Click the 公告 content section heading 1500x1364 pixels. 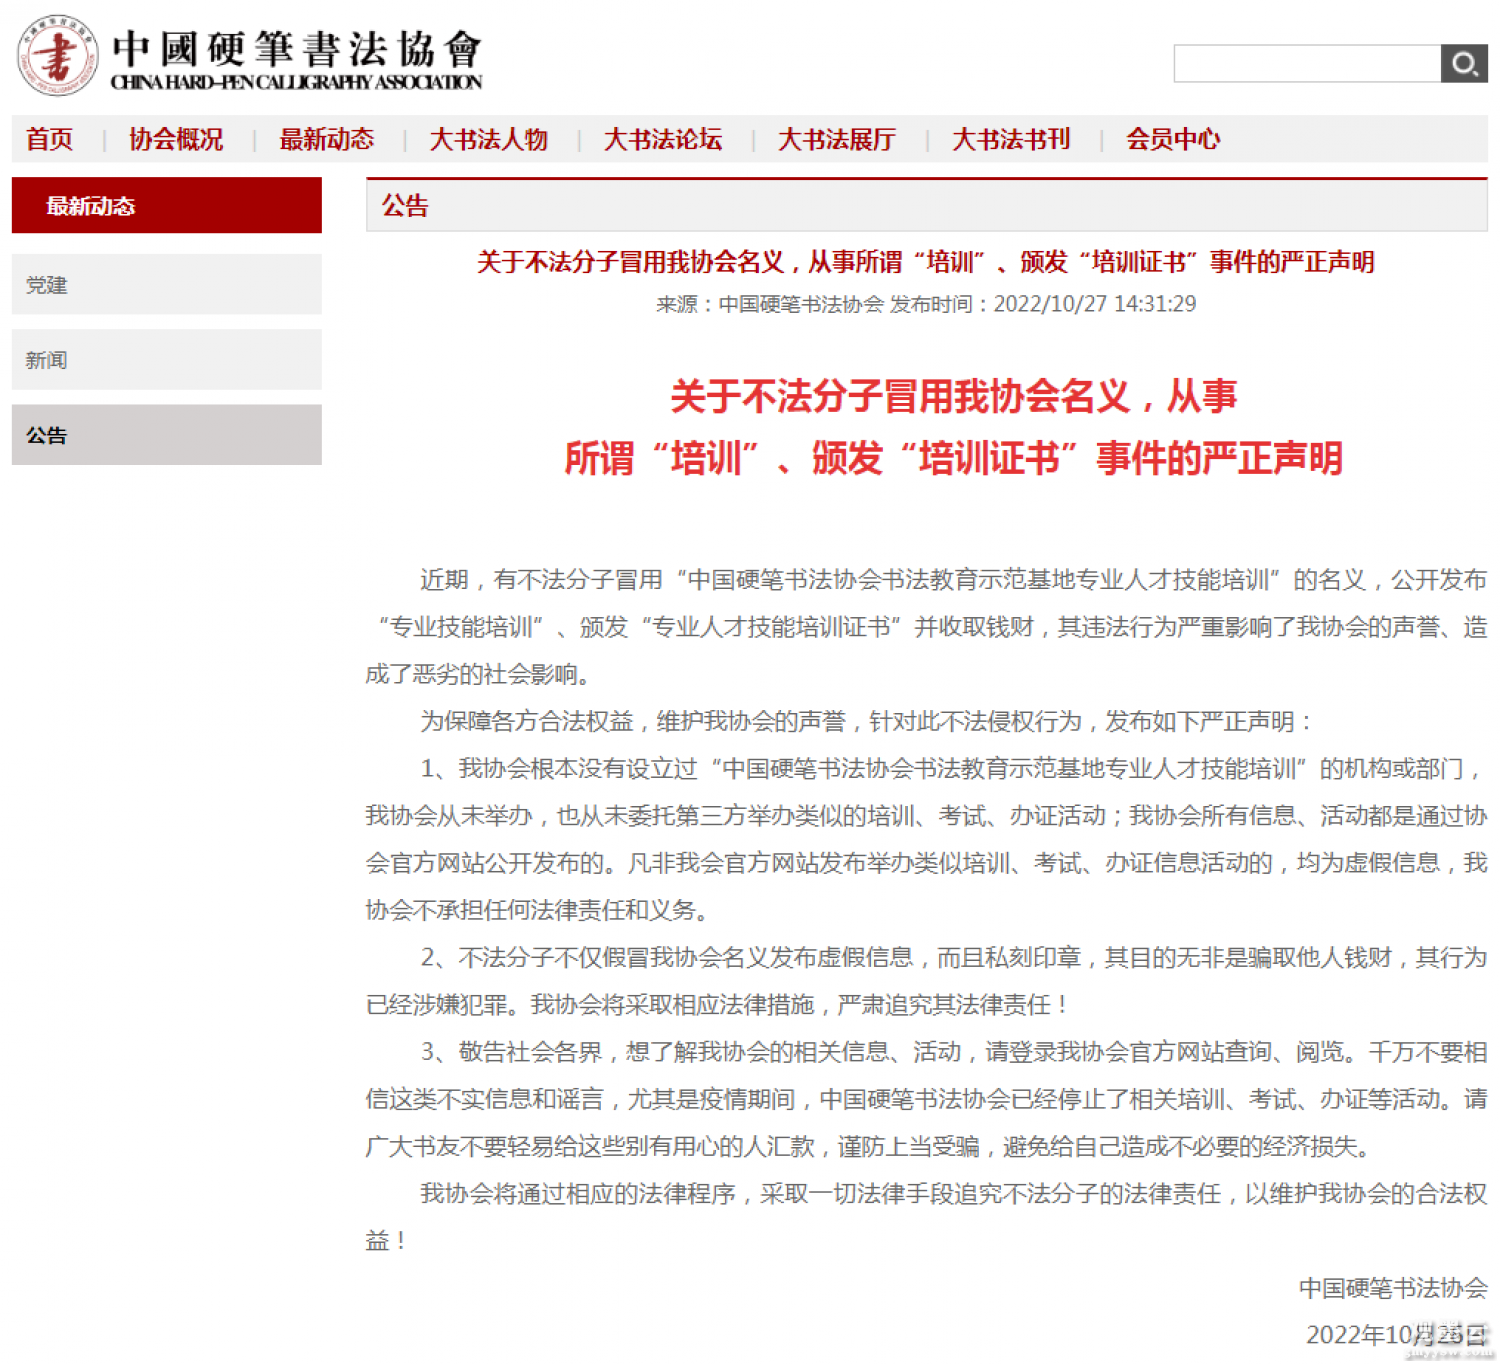(405, 206)
